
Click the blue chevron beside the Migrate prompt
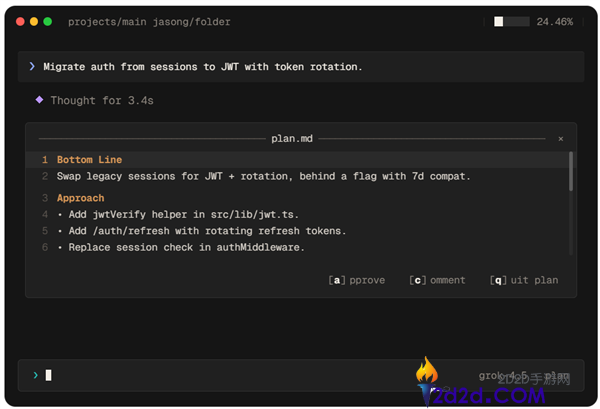pyautogui.click(x=32, y=67)
